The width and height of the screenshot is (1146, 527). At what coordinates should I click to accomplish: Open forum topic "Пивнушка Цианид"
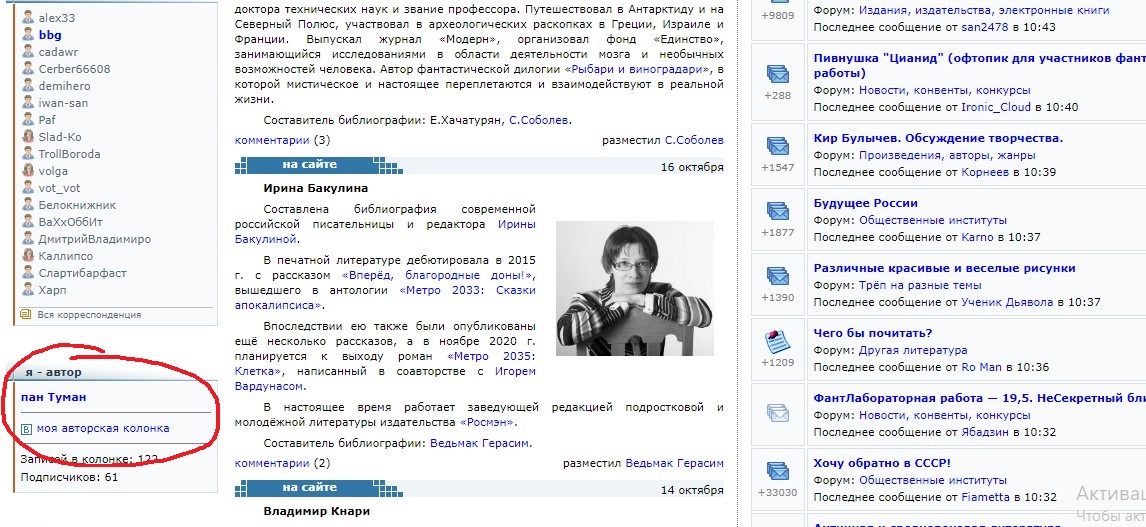pos(976,58)
